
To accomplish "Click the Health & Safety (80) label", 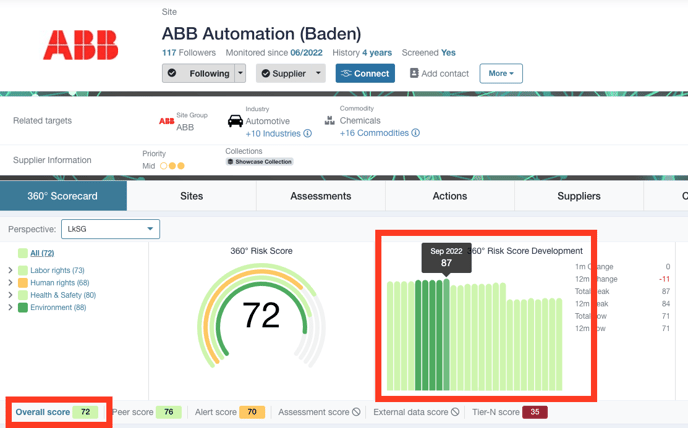I will coord(63,295).
